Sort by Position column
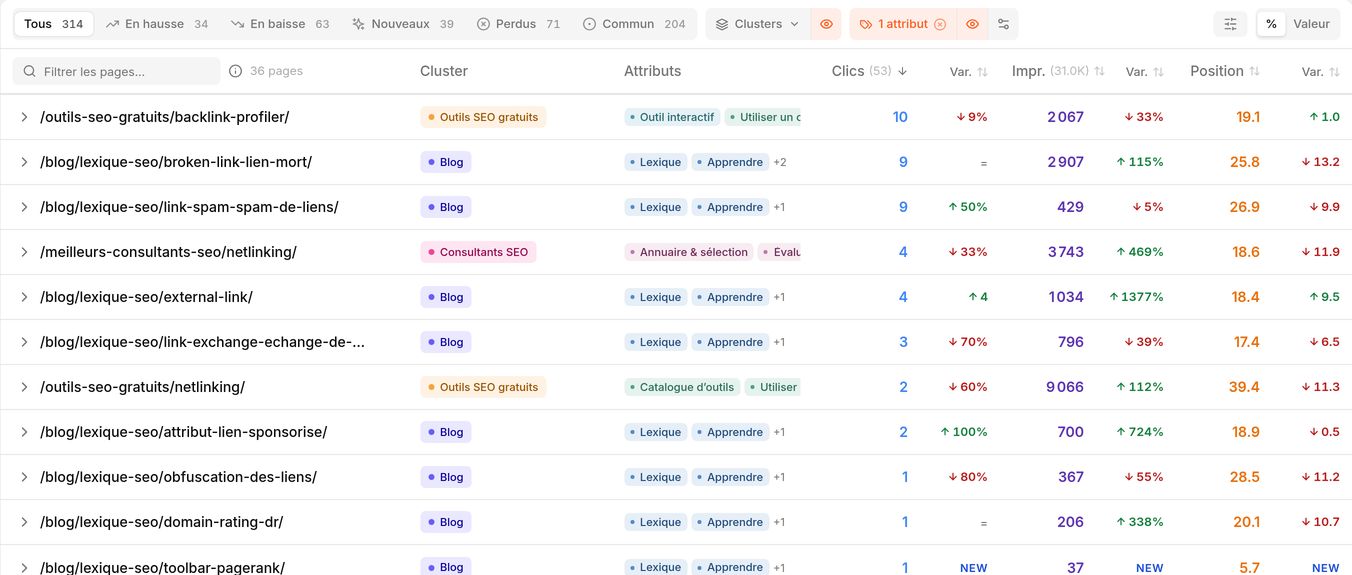This screenshot has height=575, width=1352. pyautogui.click(x=1225, y=71)
